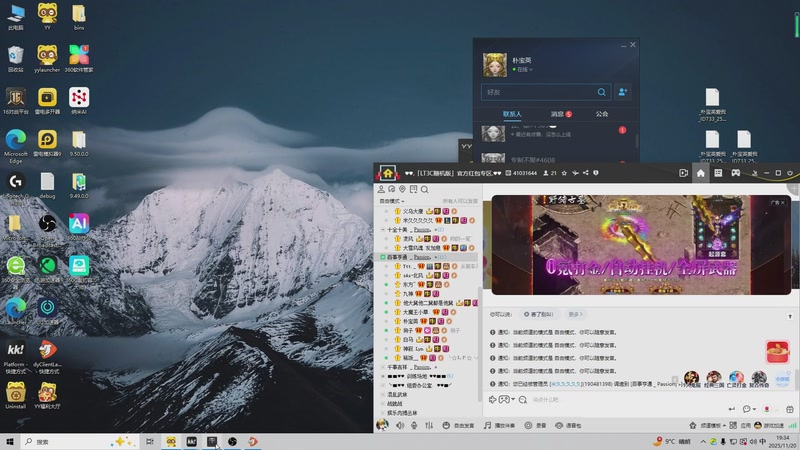
Task: Open the YY channel home logo icon
Action: [x=388, y=173]
